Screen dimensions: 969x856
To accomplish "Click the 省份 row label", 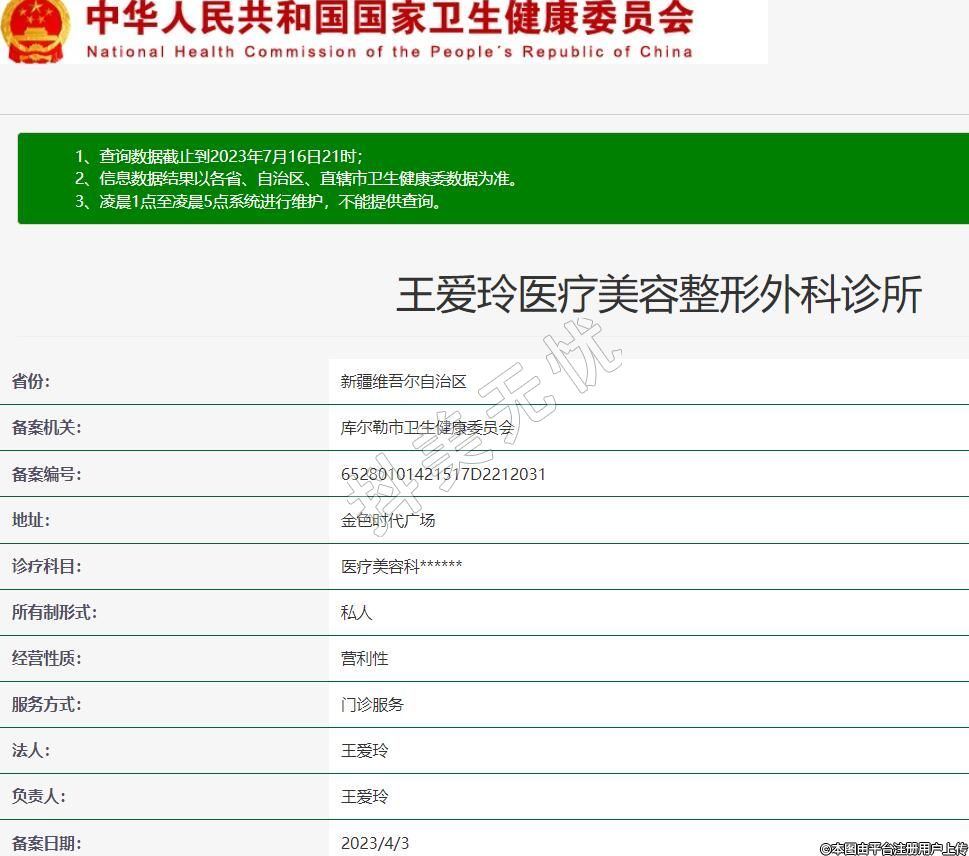I will tap(31, 381).
